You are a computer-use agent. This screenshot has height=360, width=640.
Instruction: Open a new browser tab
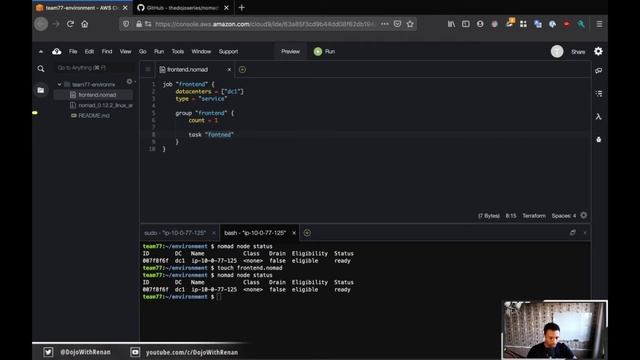[242, 8]
